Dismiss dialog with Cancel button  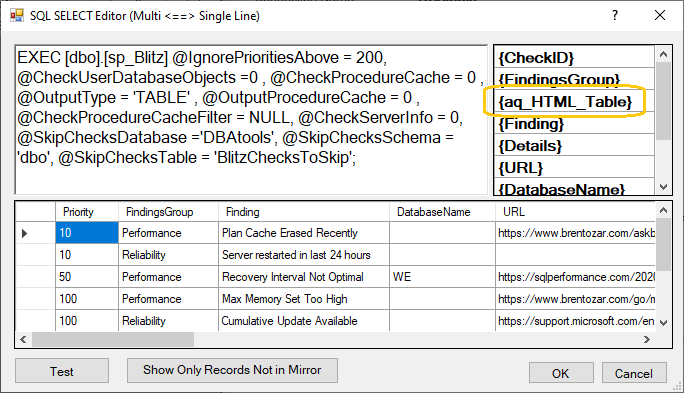click(634, 373)
